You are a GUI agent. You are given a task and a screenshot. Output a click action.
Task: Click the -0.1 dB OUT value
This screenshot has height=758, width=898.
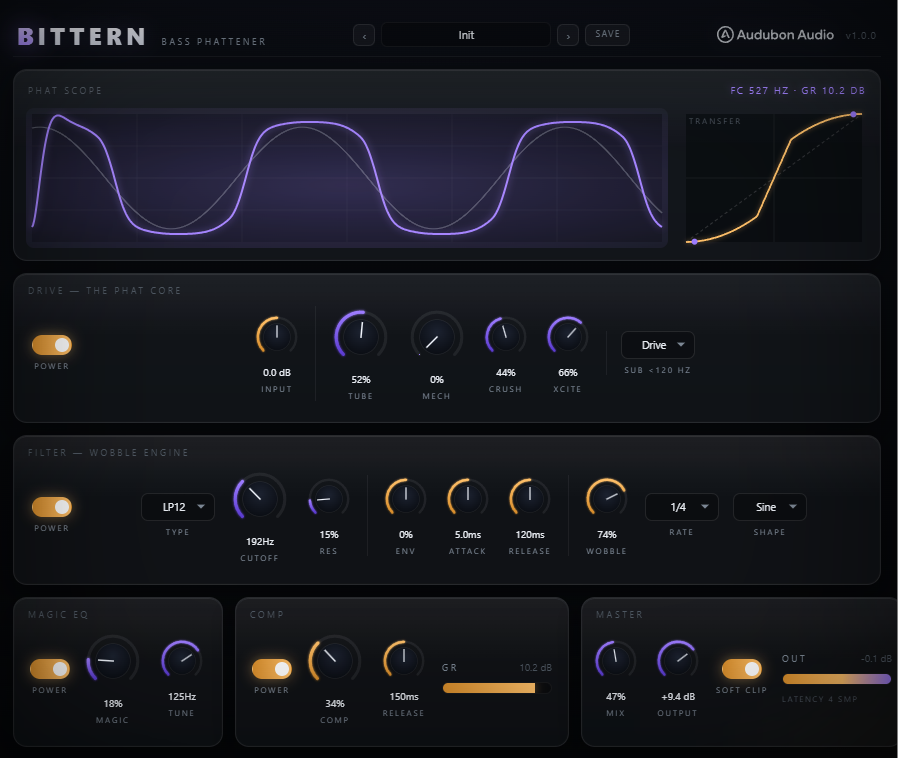click(x=876, y=658)
